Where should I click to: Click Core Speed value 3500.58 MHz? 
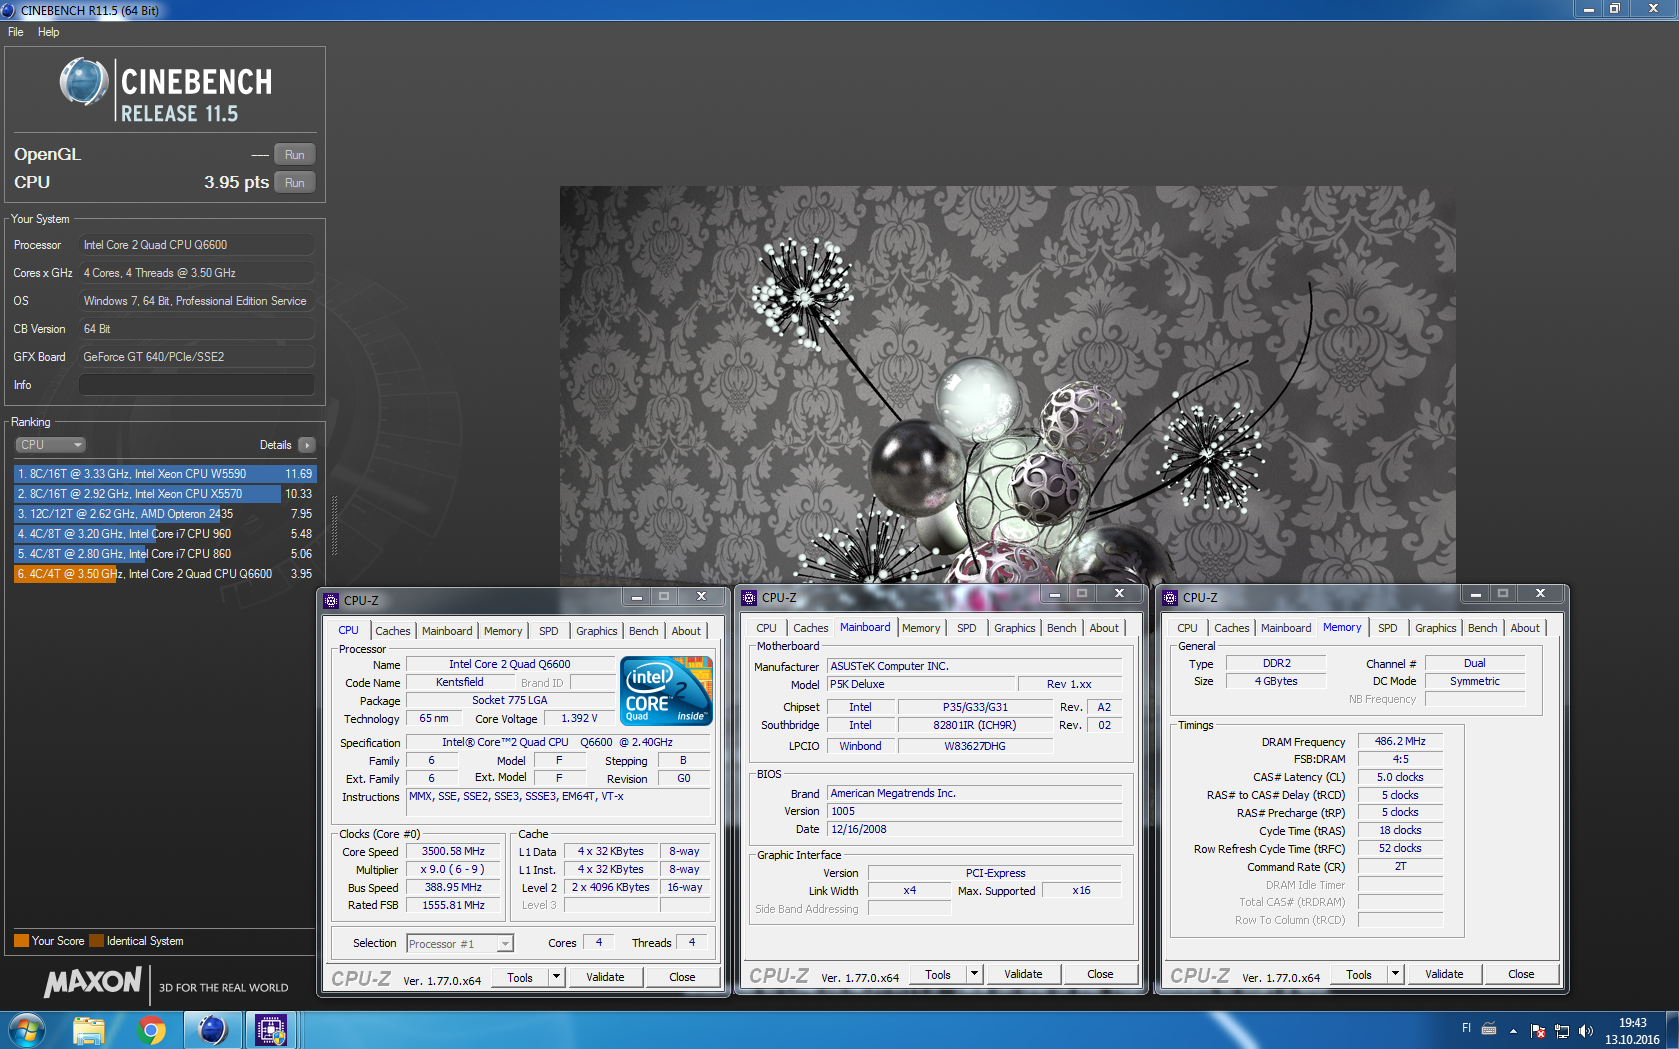453,852
